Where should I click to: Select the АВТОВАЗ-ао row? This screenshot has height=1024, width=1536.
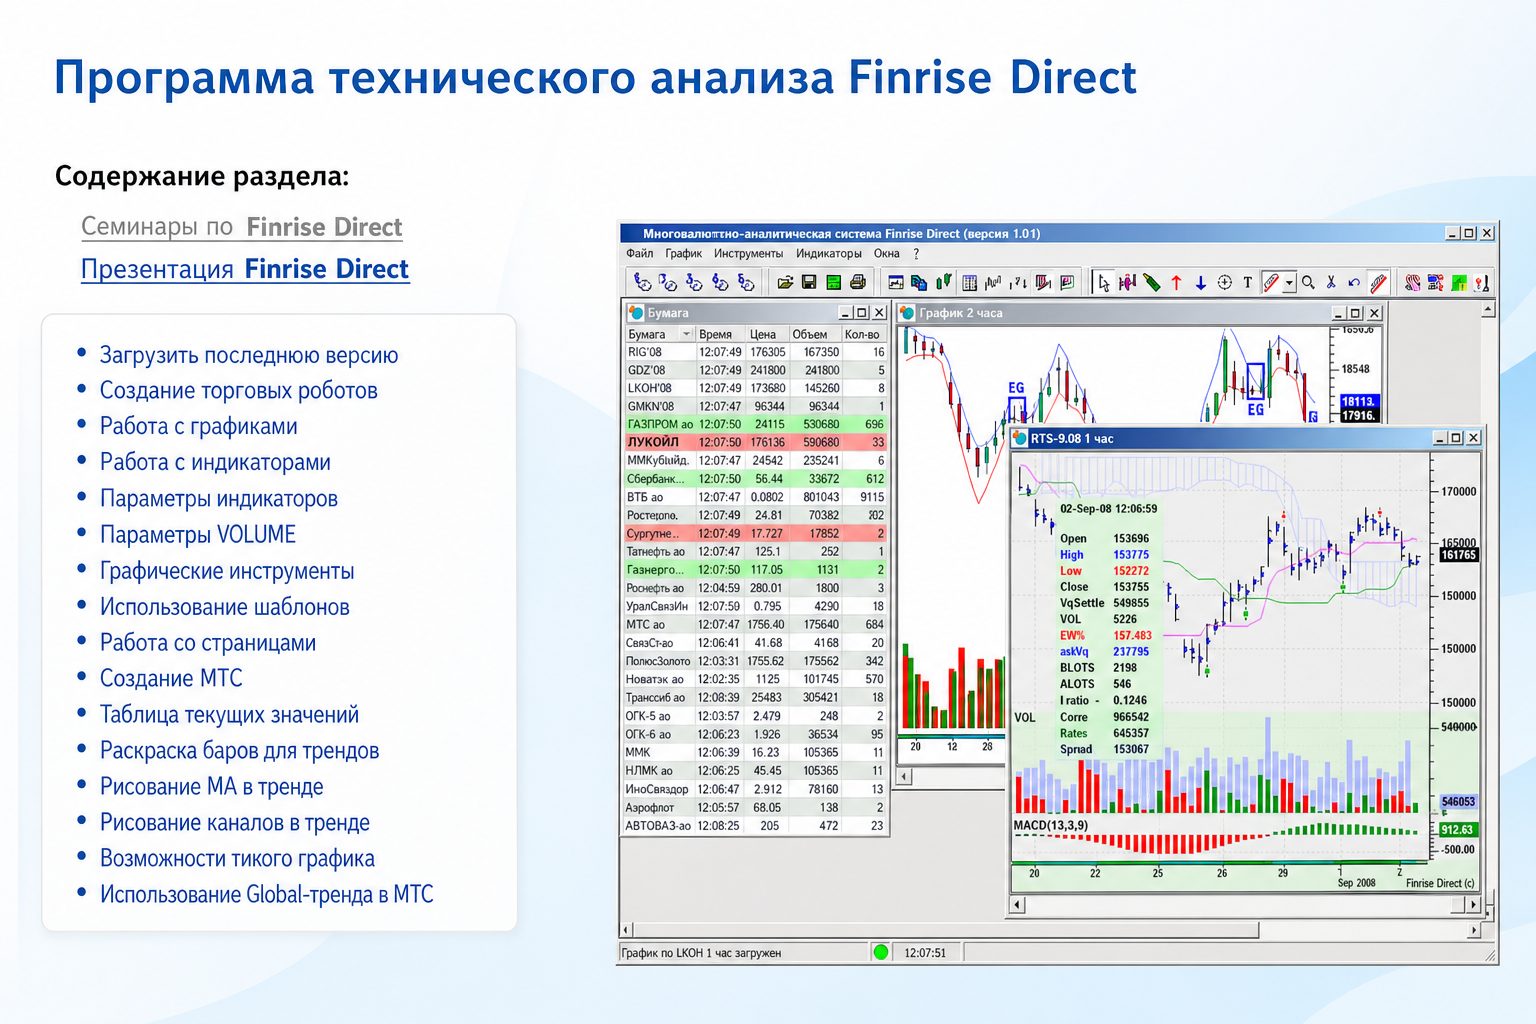click(755, 826)
